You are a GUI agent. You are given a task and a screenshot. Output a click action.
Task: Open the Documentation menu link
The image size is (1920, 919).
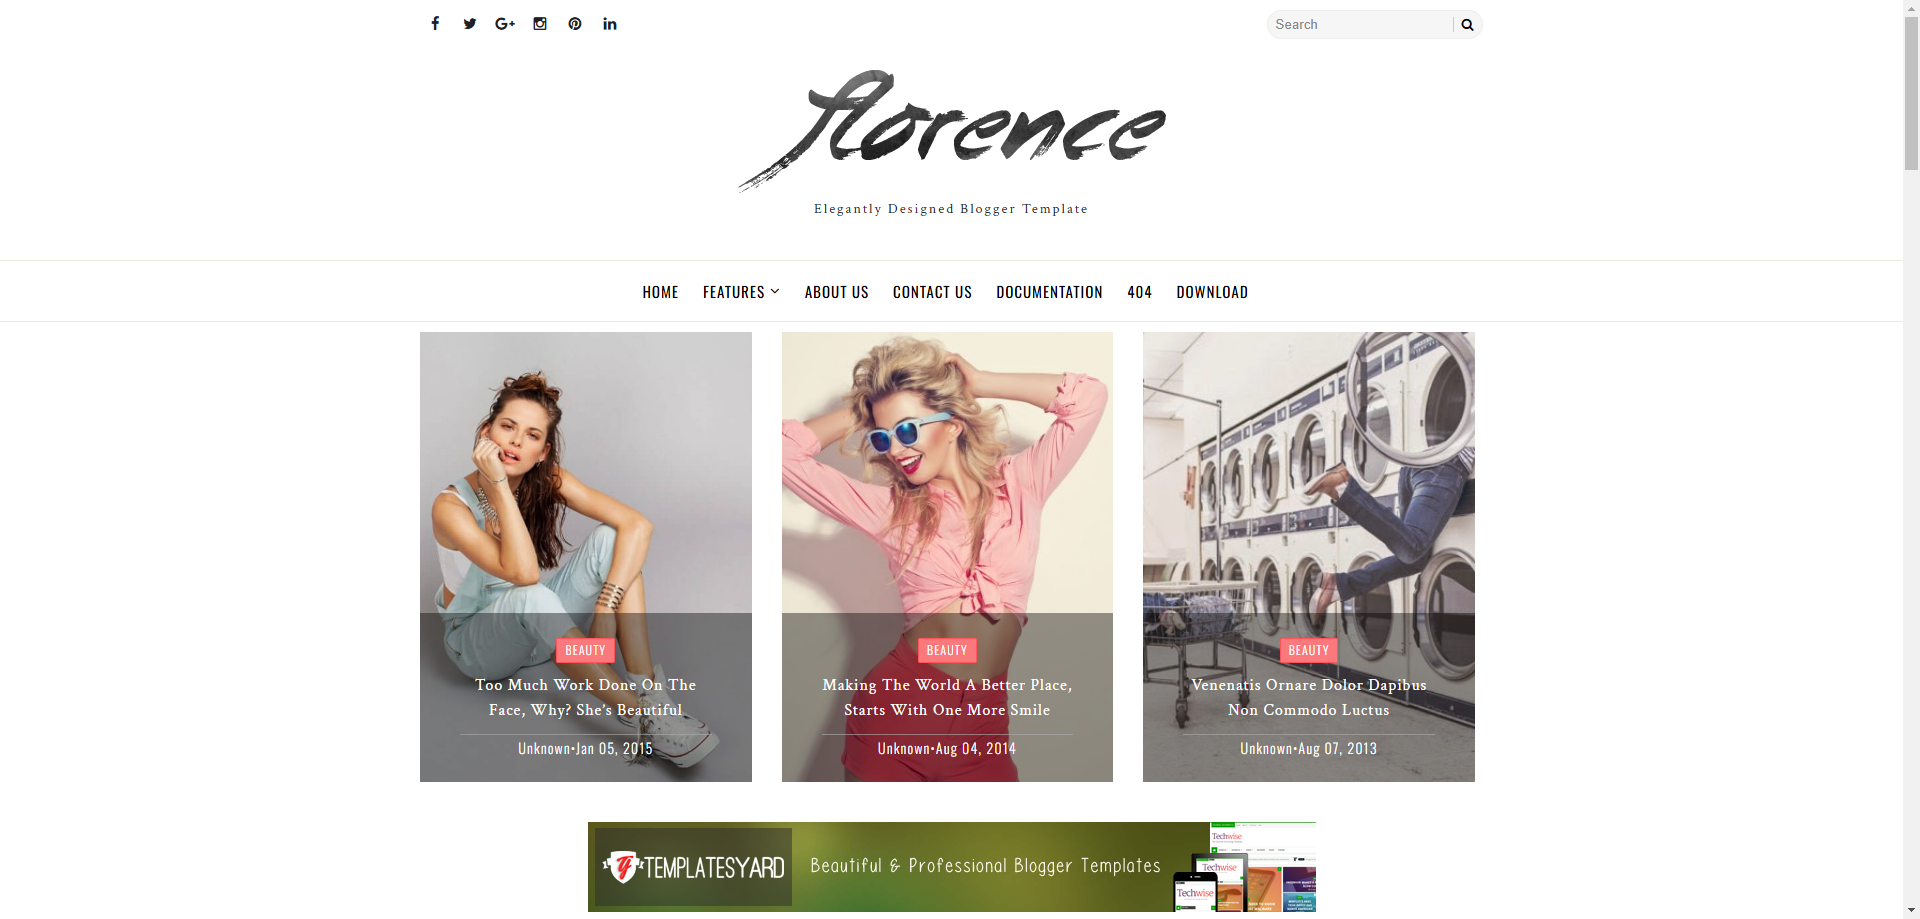point(1049,292)
